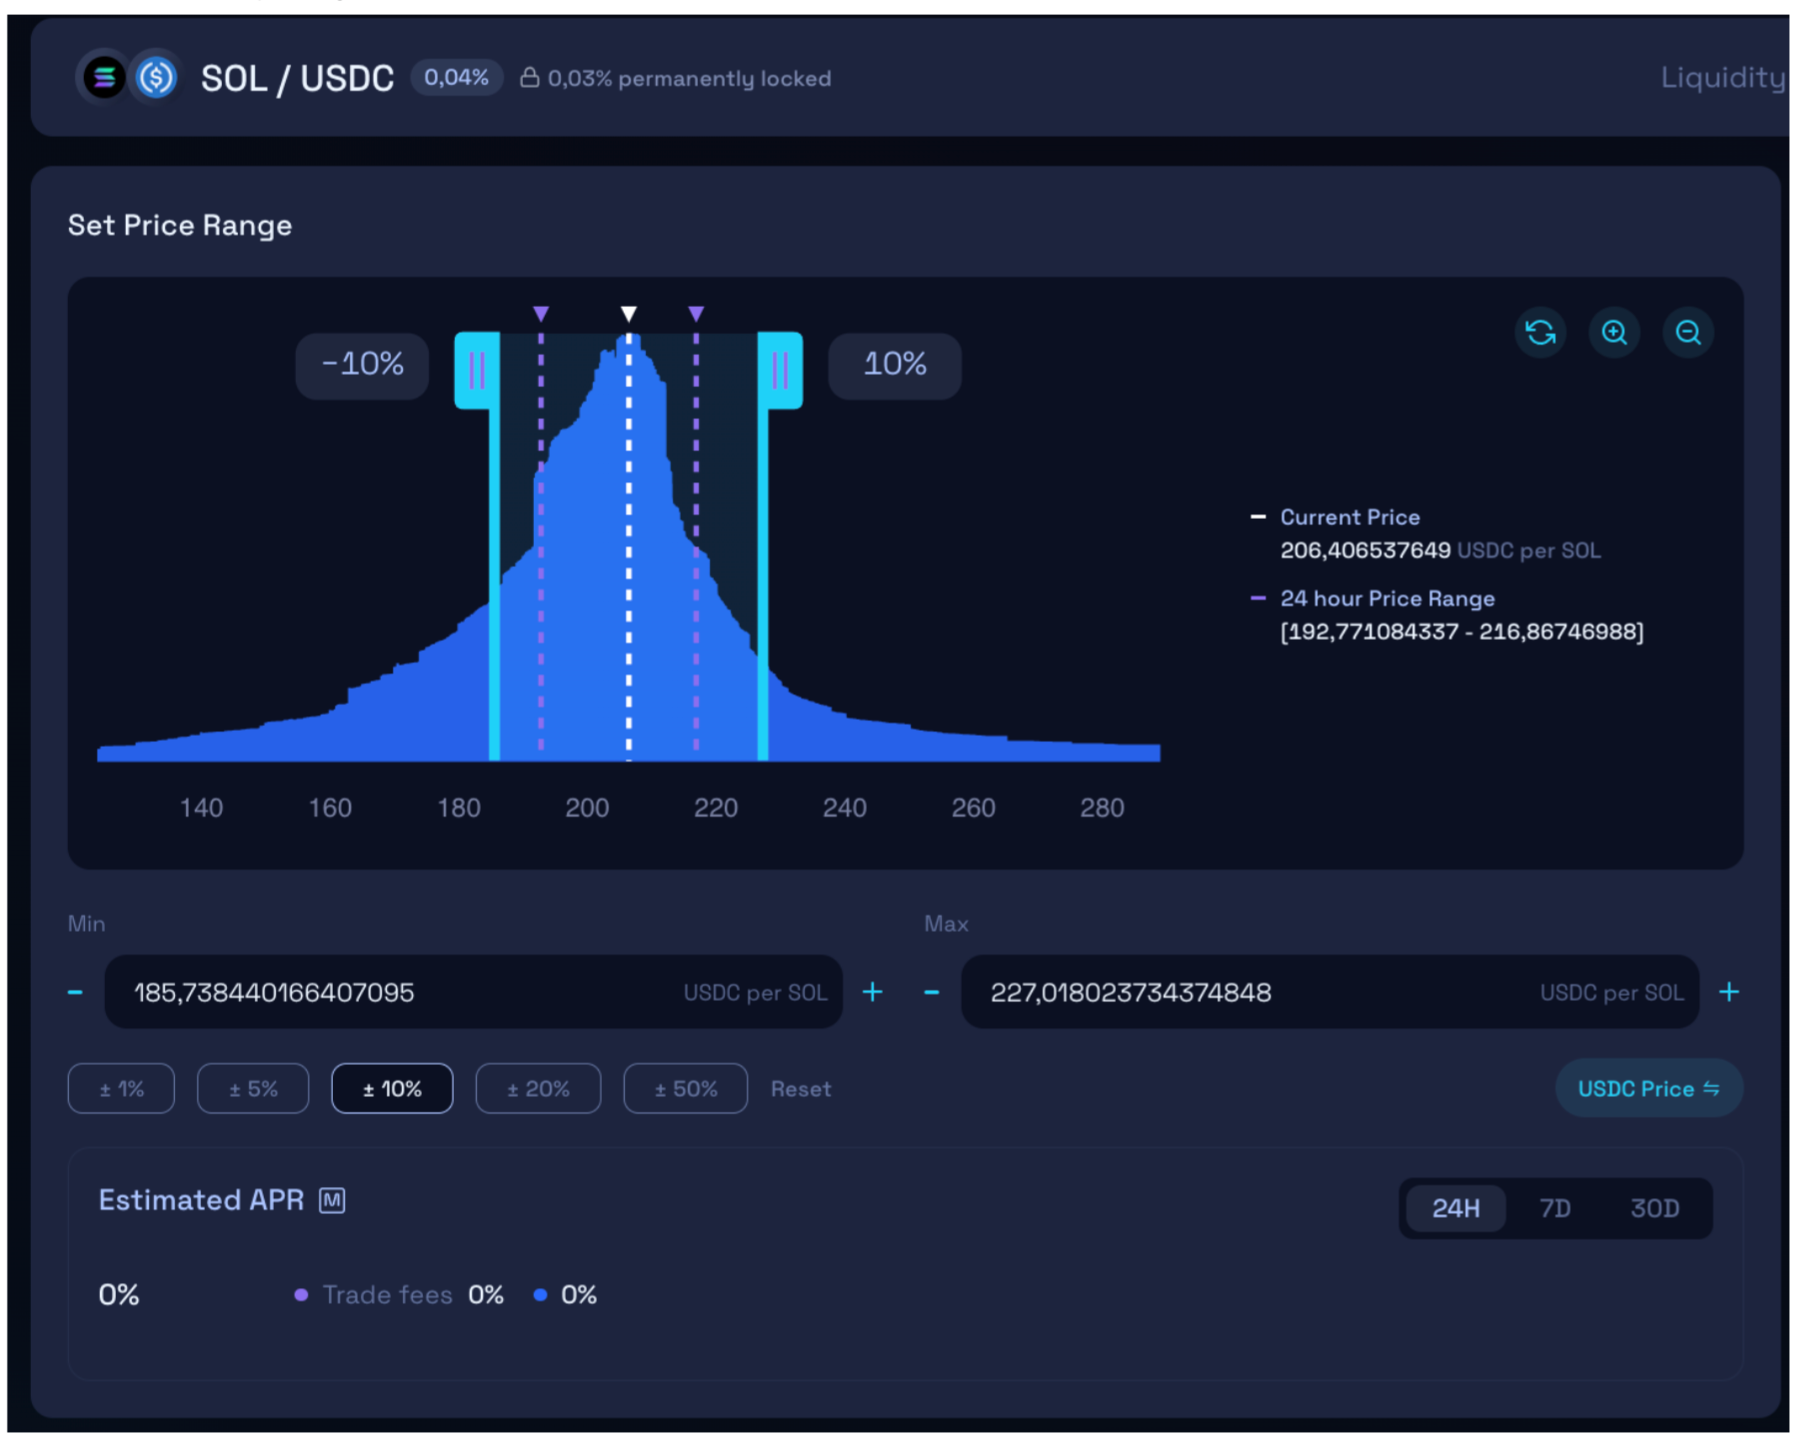Click the USDC token logo icon
Image resolution: width=1804 pixels, height=1450 pixels.
click(156, 77)
